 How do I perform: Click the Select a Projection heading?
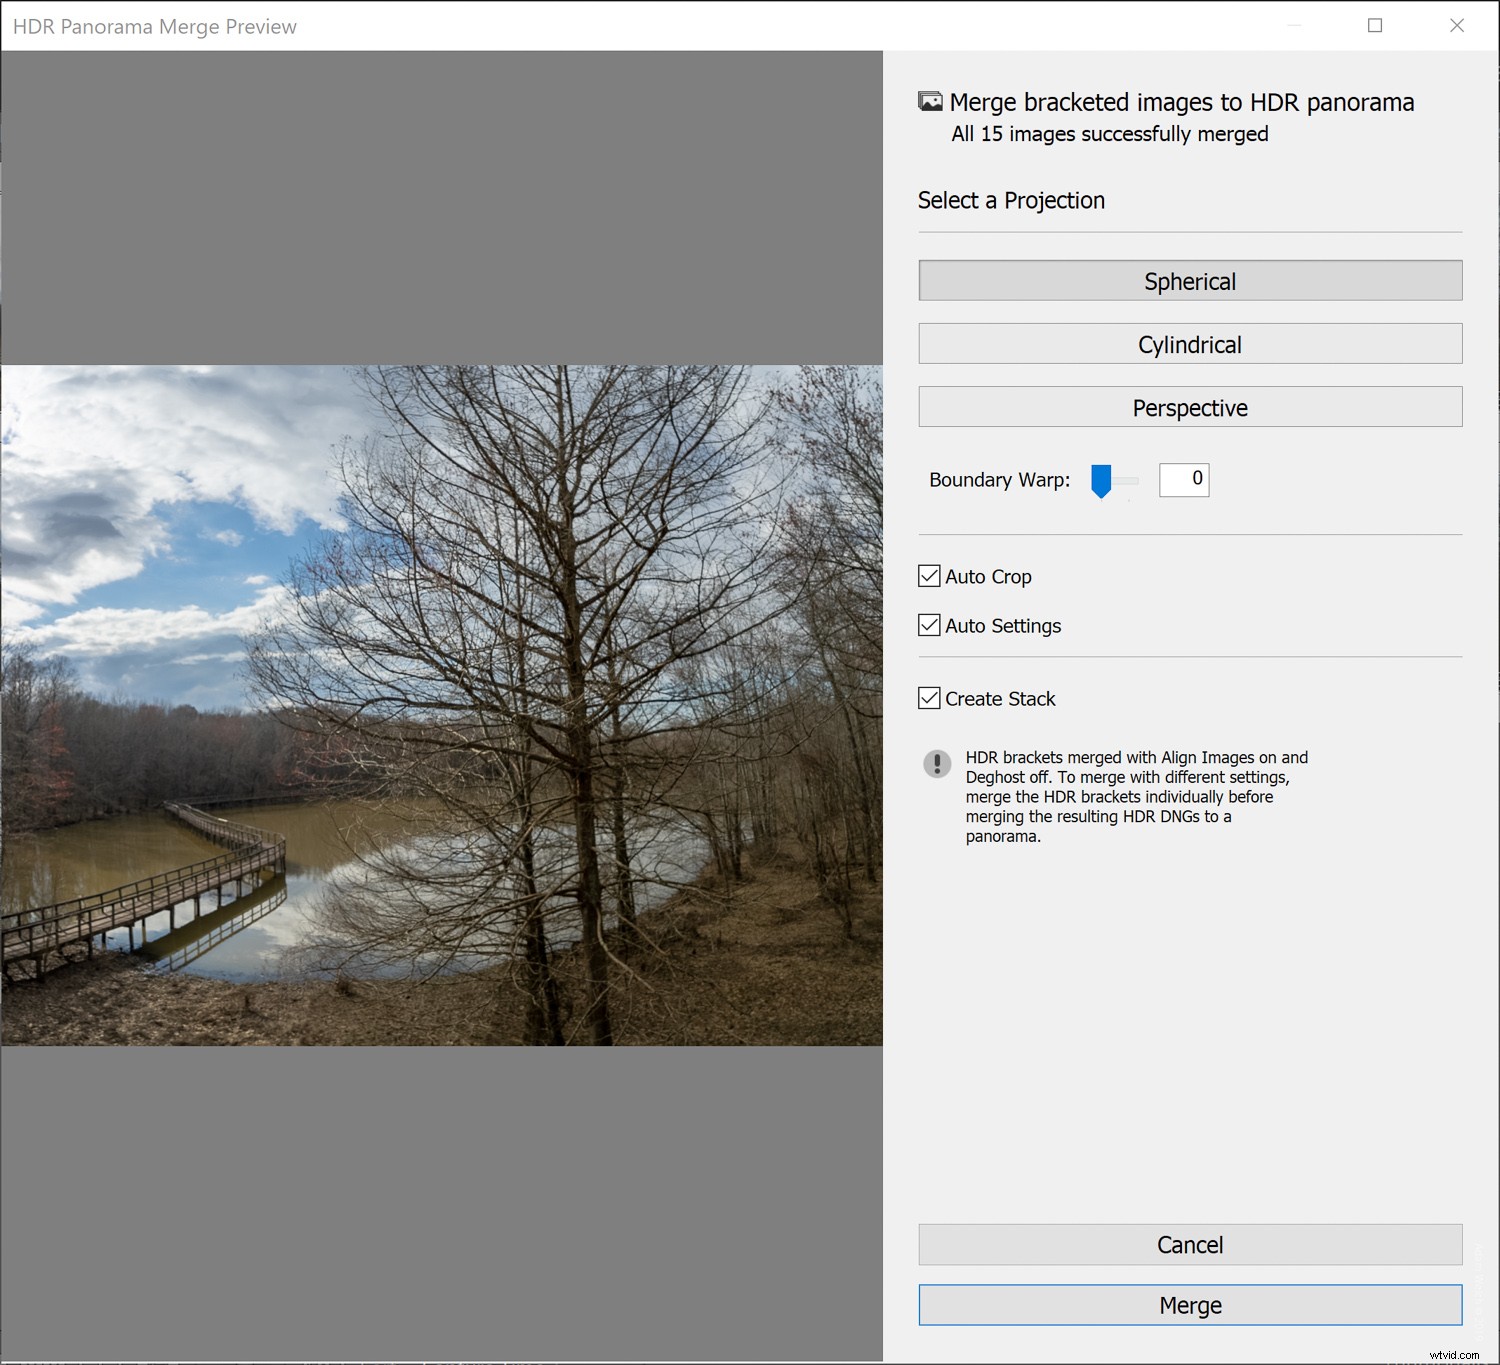1011,200
